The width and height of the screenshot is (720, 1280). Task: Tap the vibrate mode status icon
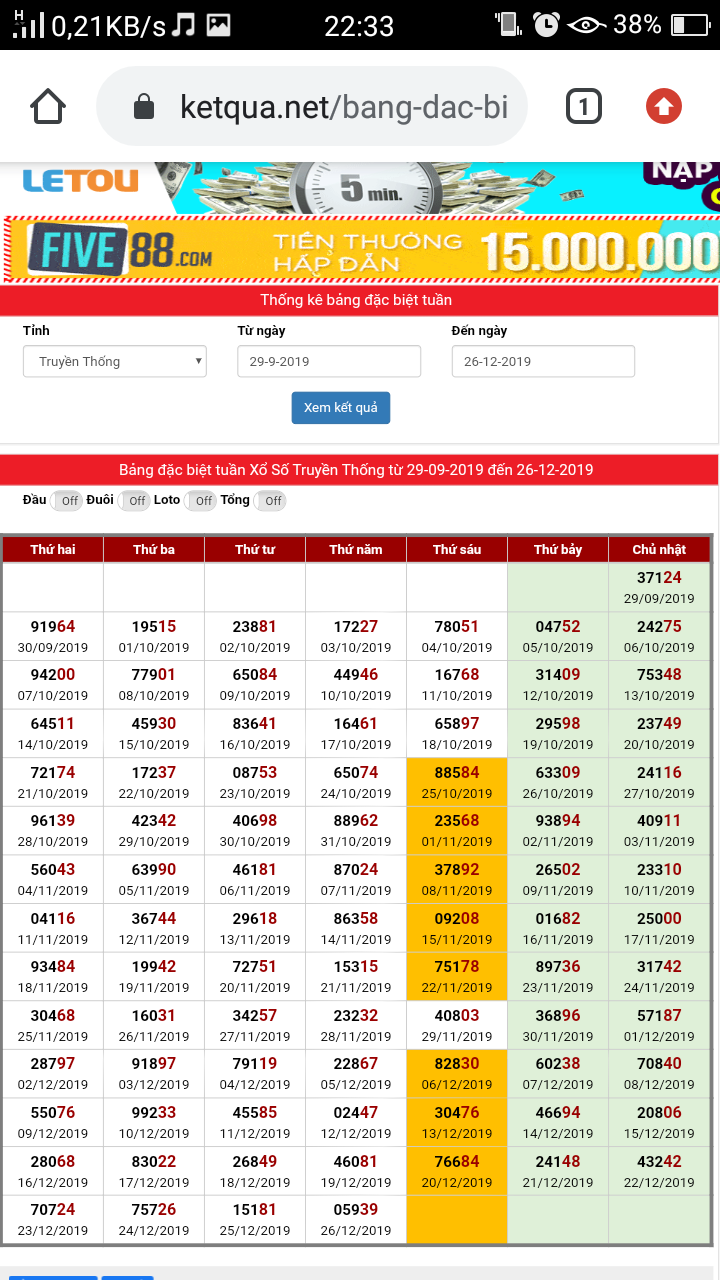[509, 25]
